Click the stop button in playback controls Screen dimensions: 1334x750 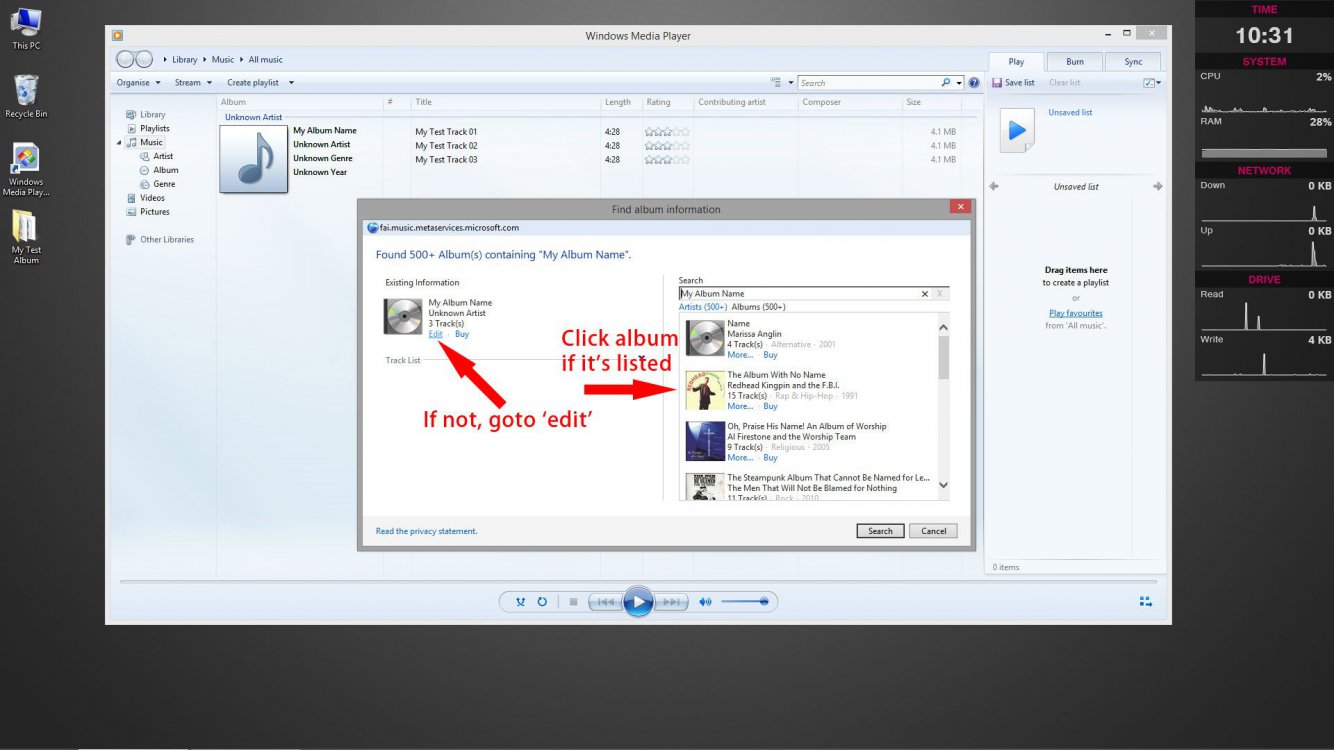573,602
